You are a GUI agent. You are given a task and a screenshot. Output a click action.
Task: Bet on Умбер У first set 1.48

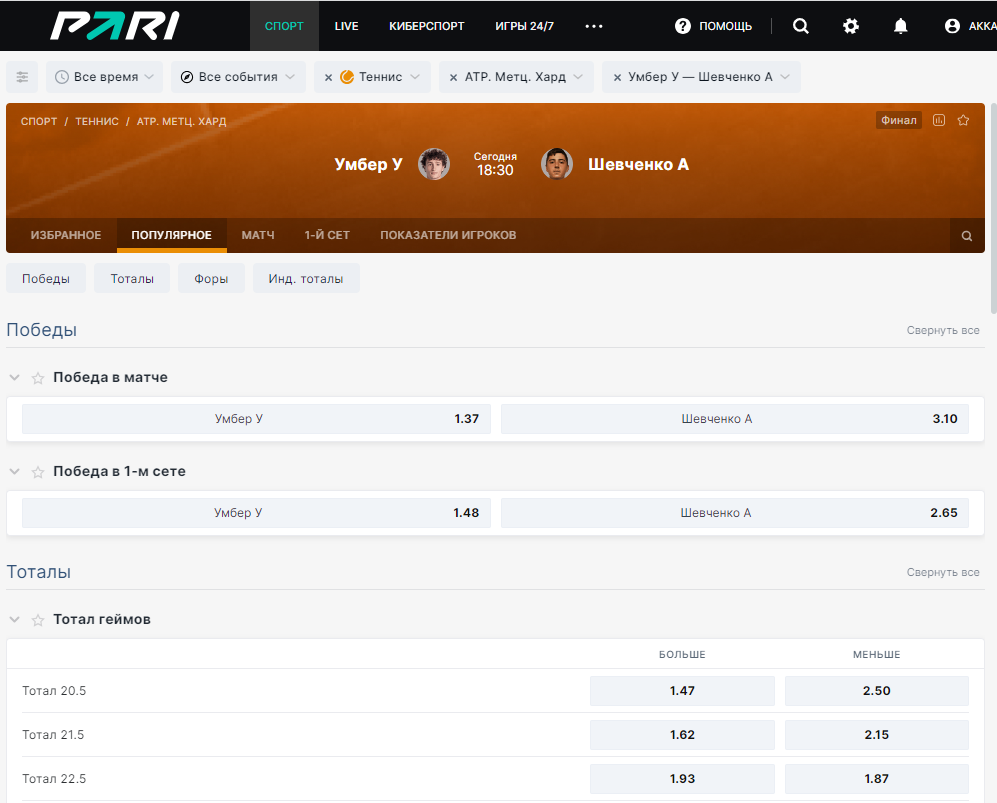(256, 513)
